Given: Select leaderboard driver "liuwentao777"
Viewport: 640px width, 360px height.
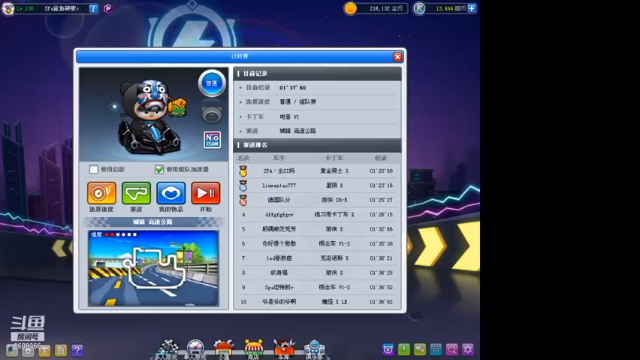Looking at the screenshot, I should coord(279,185).
